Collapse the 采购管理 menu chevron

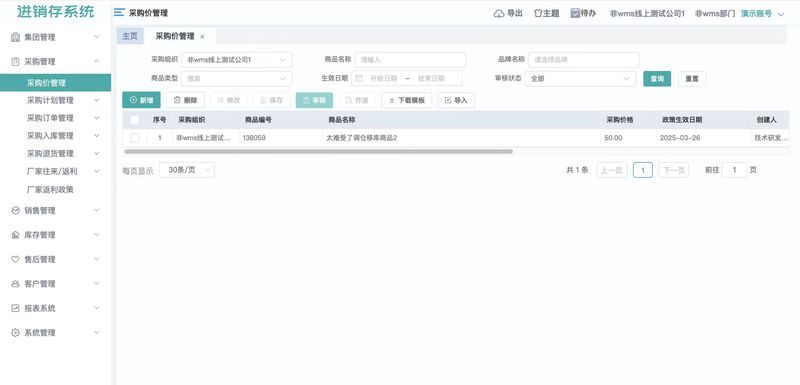point(96,62)
